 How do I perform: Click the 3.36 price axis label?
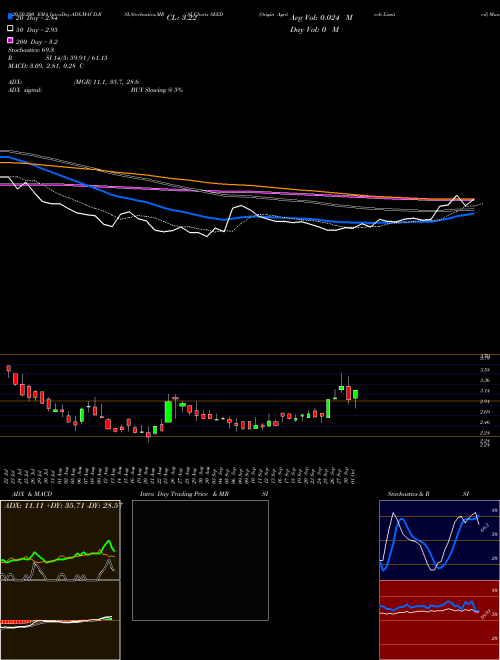[484, 381]
